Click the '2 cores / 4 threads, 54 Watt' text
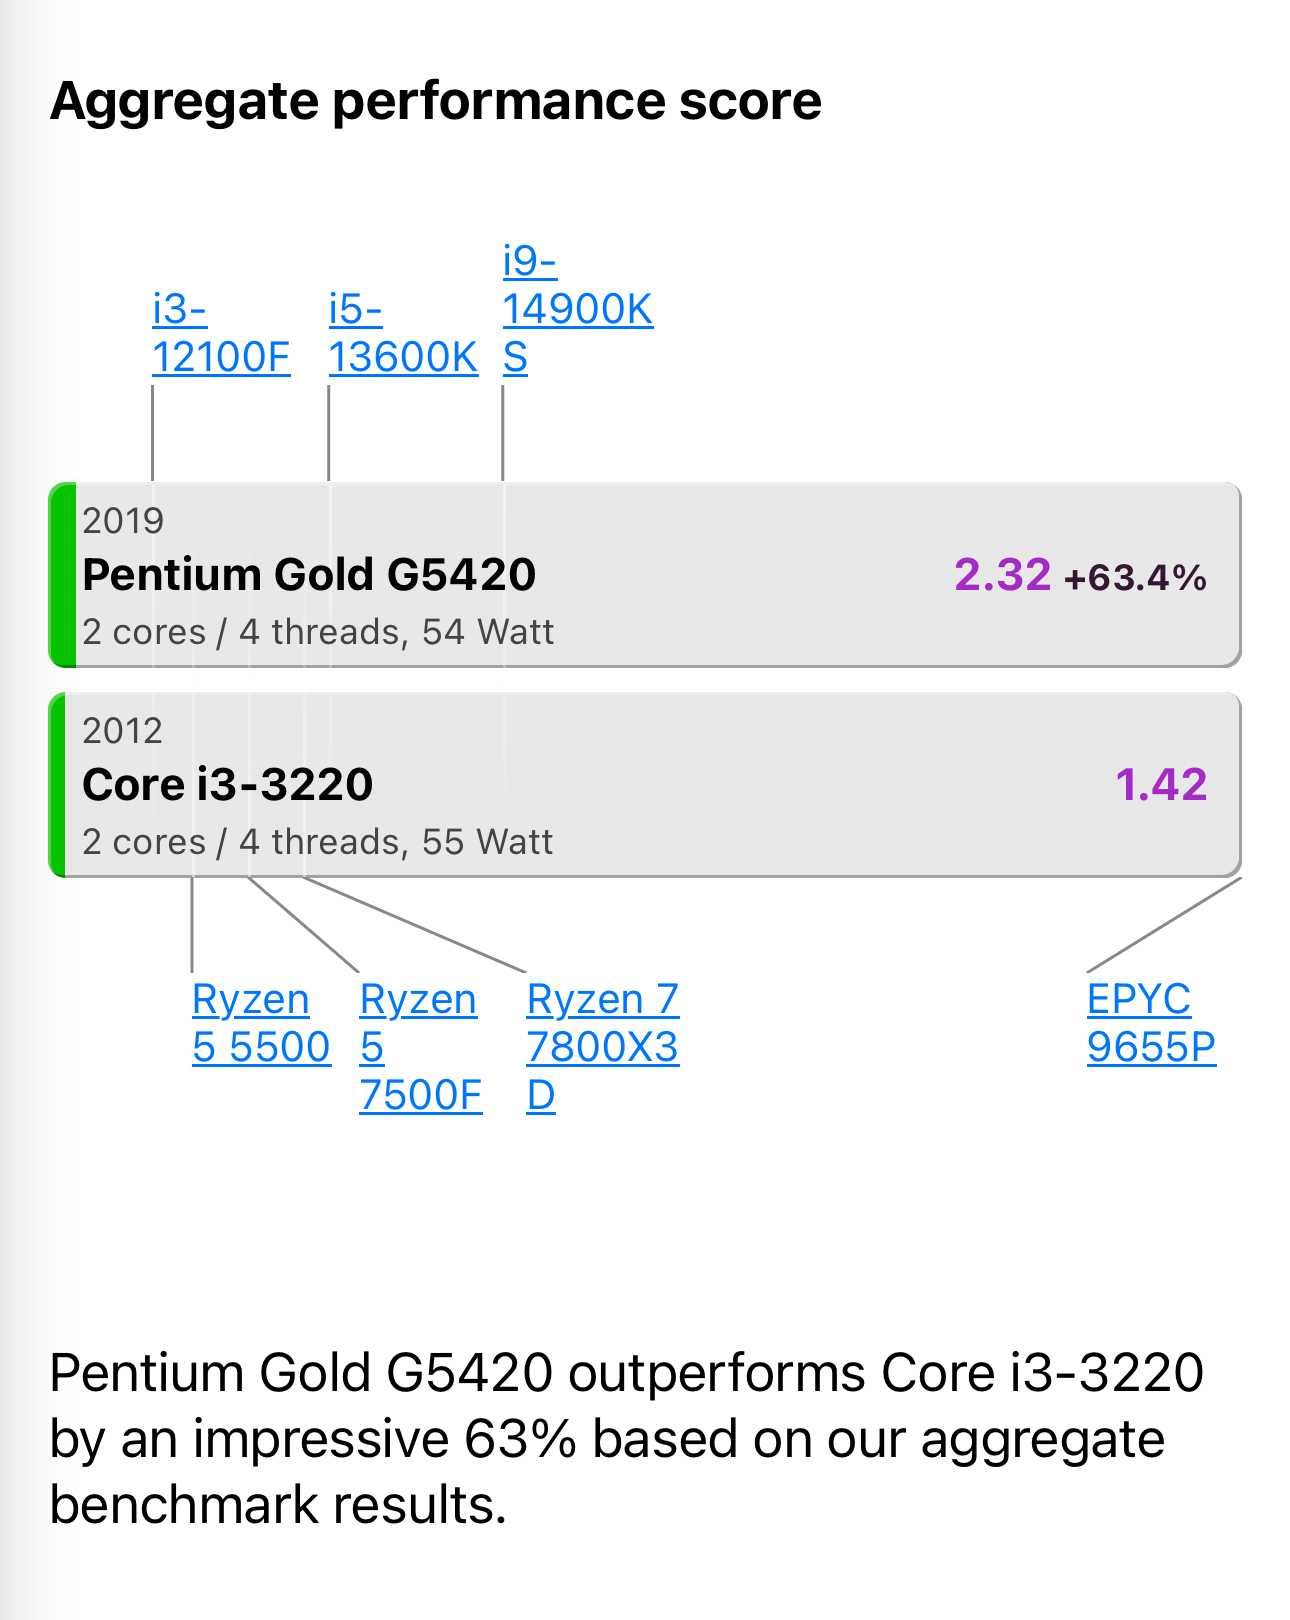Screen dimensions: 1290x1620 coord(318,632)
